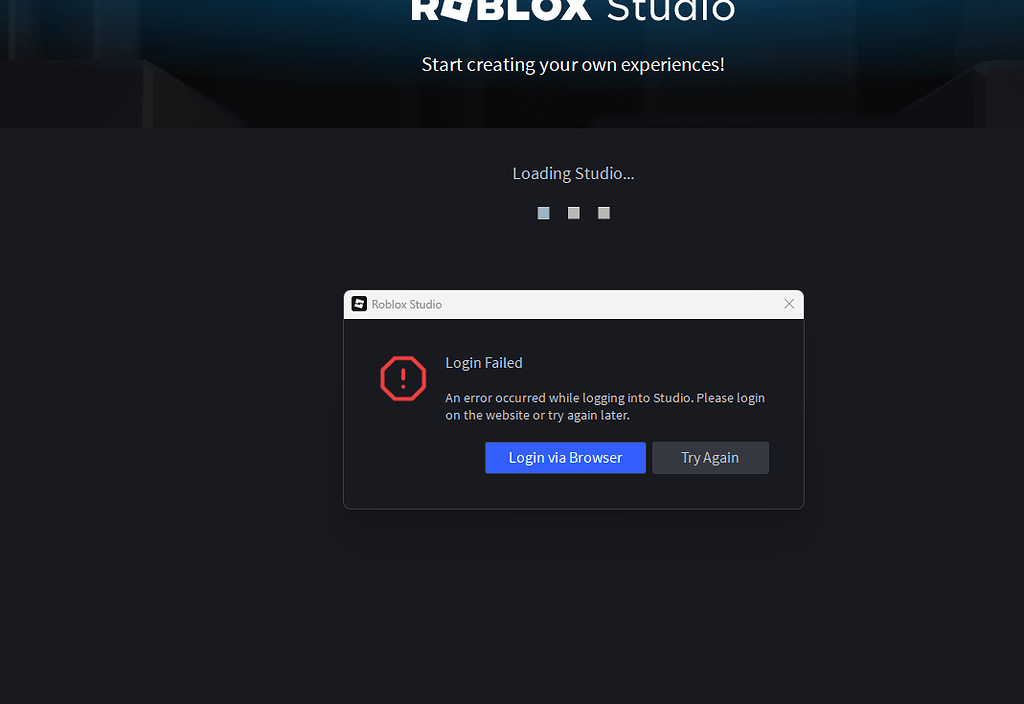The image size is (1024, 704).
Task: Click the red error octagon icon
Action: tap(403, 378)
